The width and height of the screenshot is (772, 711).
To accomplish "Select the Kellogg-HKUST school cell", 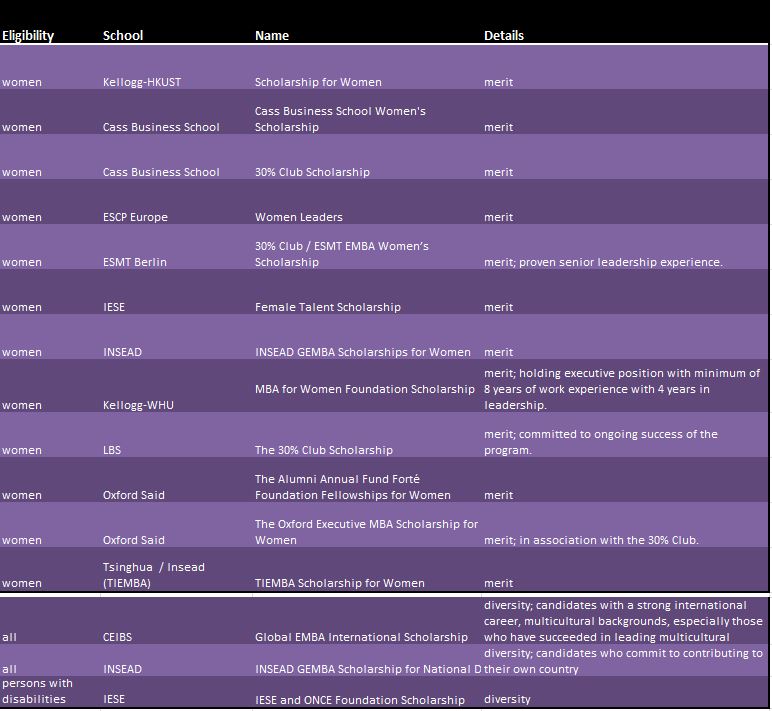I will pyautogui.click(x=142, y=82).
